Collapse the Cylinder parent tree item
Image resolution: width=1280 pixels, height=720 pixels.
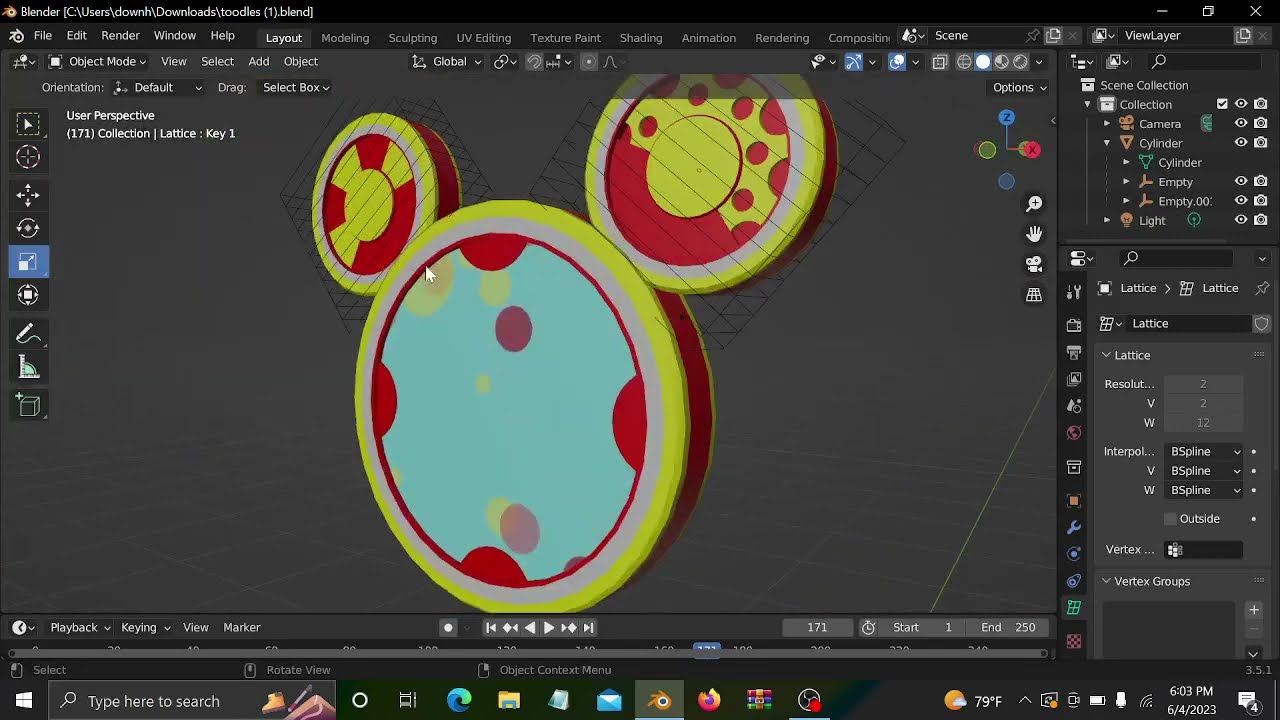(x=1107, y=143)
